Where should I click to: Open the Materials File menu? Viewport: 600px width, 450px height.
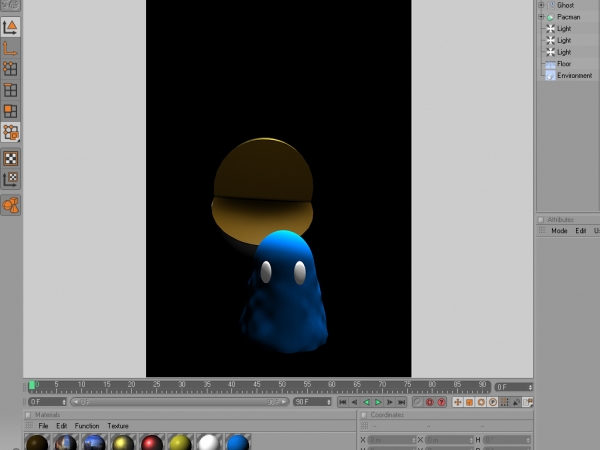pos(43,426)
